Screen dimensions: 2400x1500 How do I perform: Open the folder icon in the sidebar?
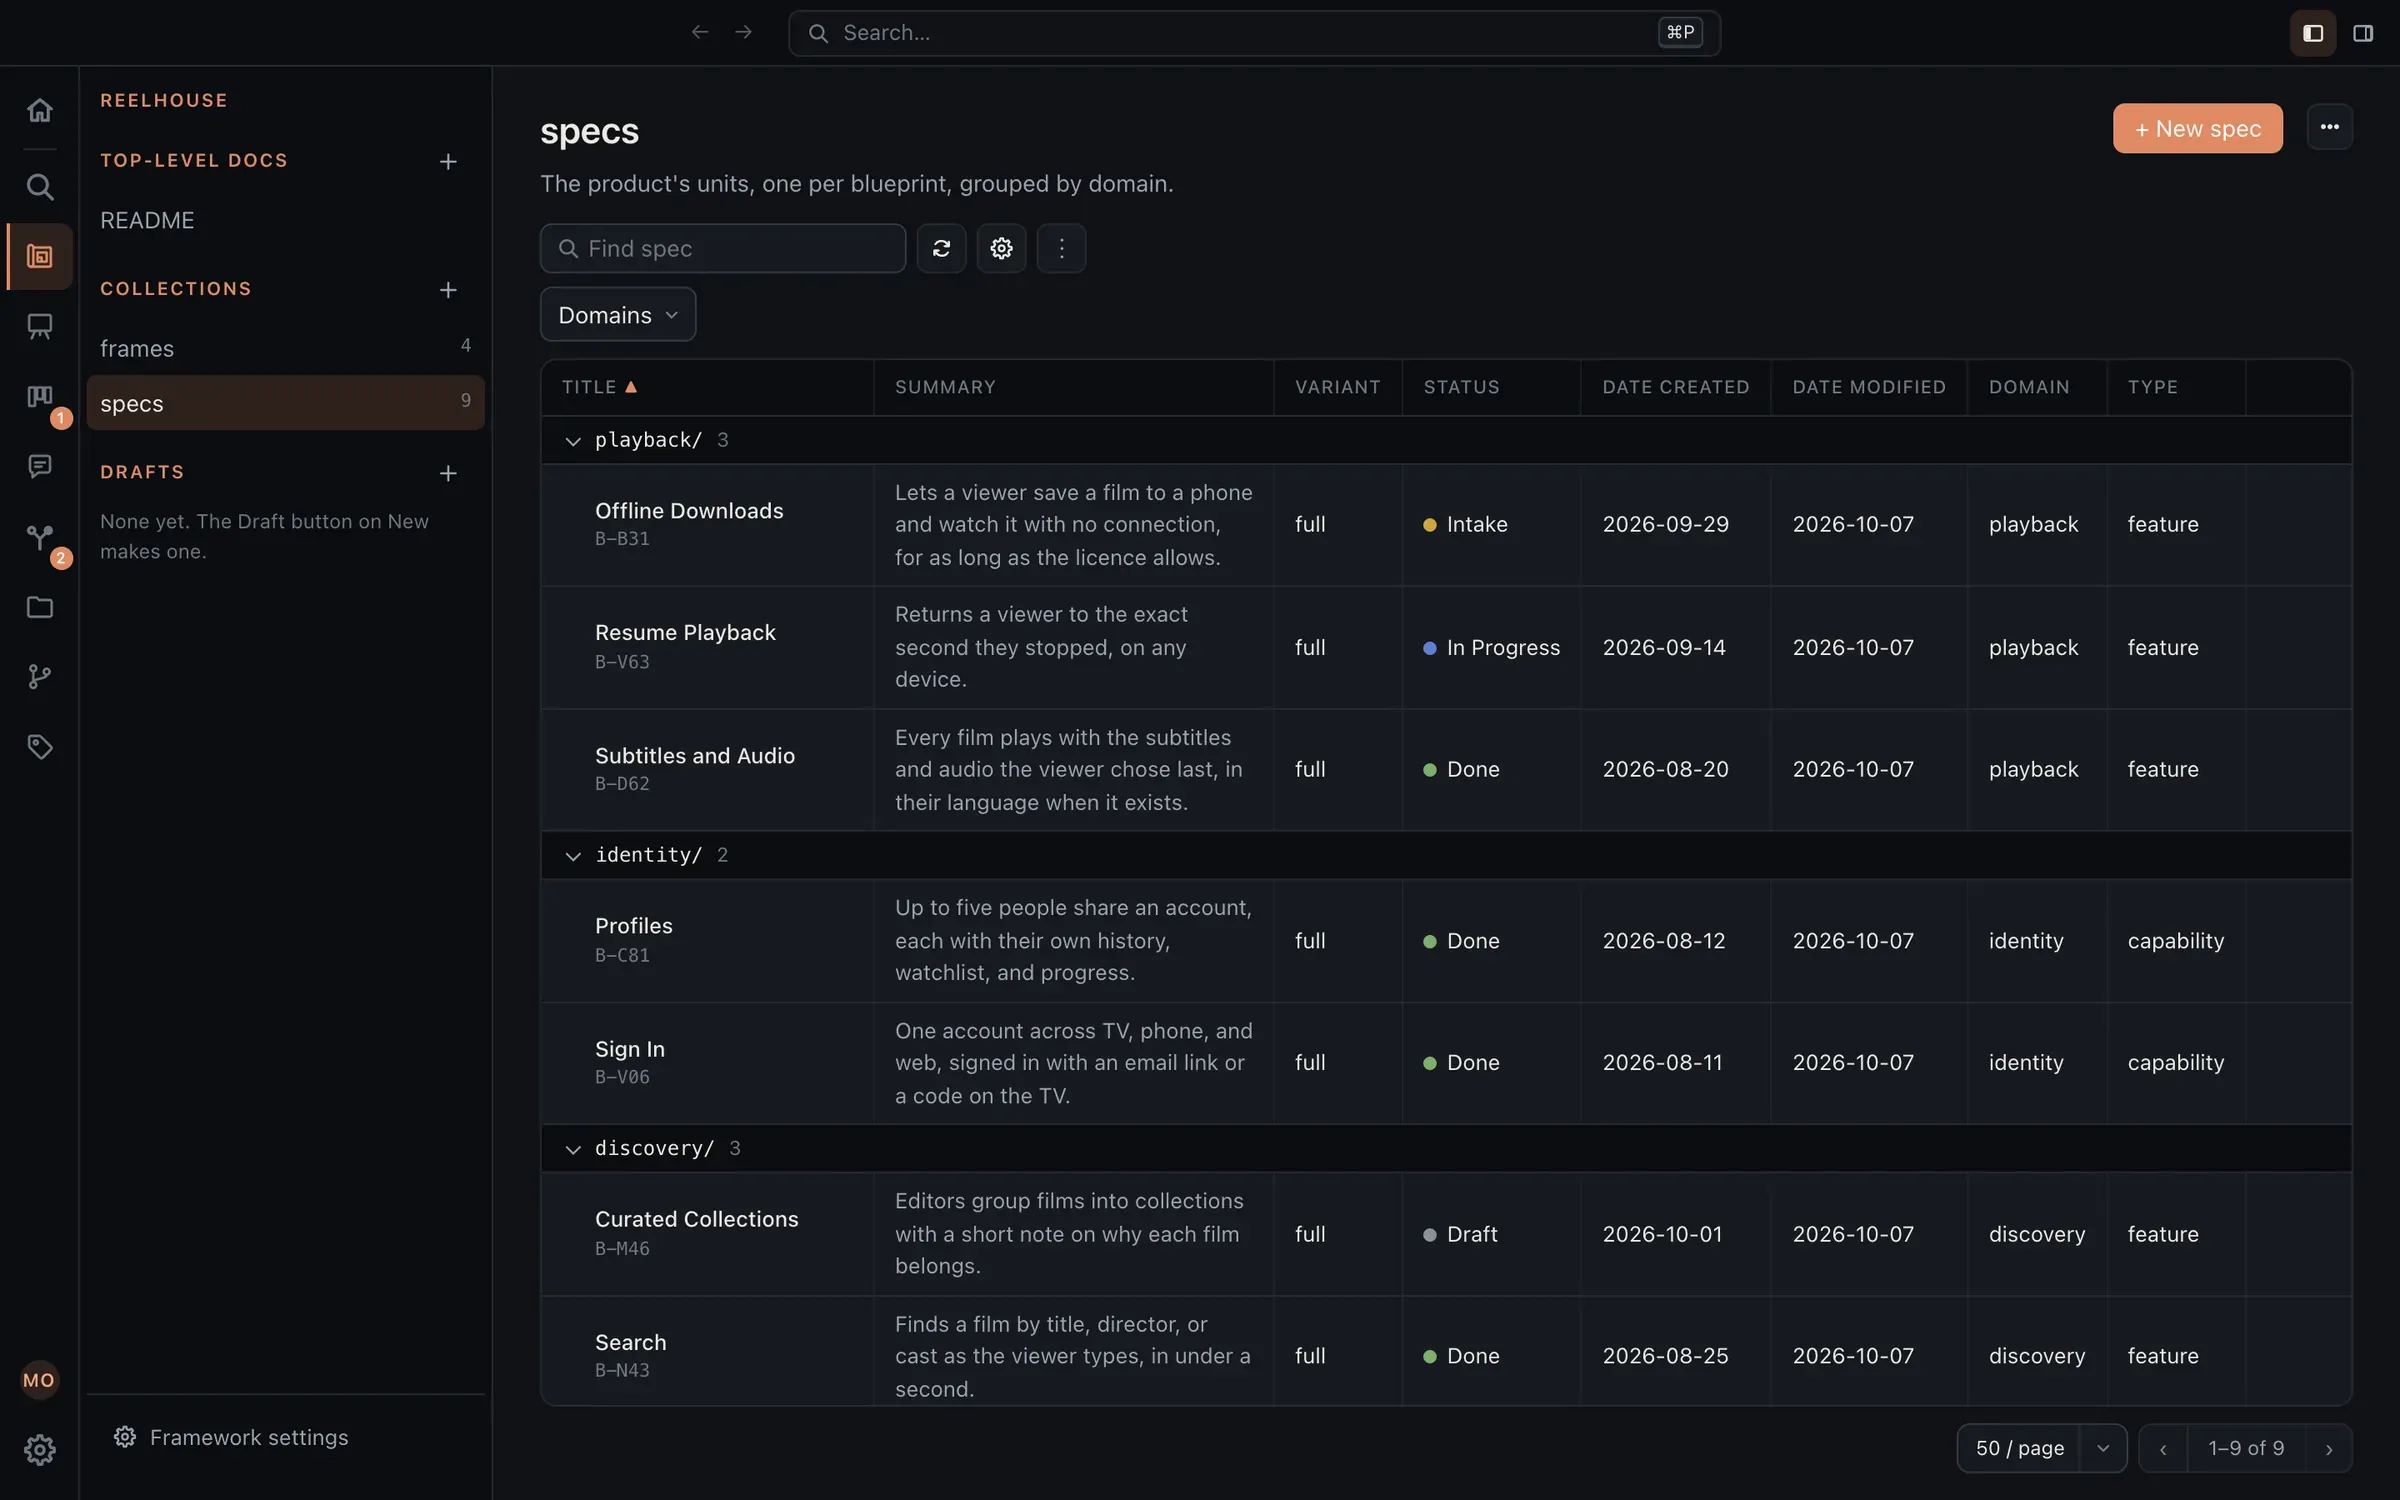40,607
